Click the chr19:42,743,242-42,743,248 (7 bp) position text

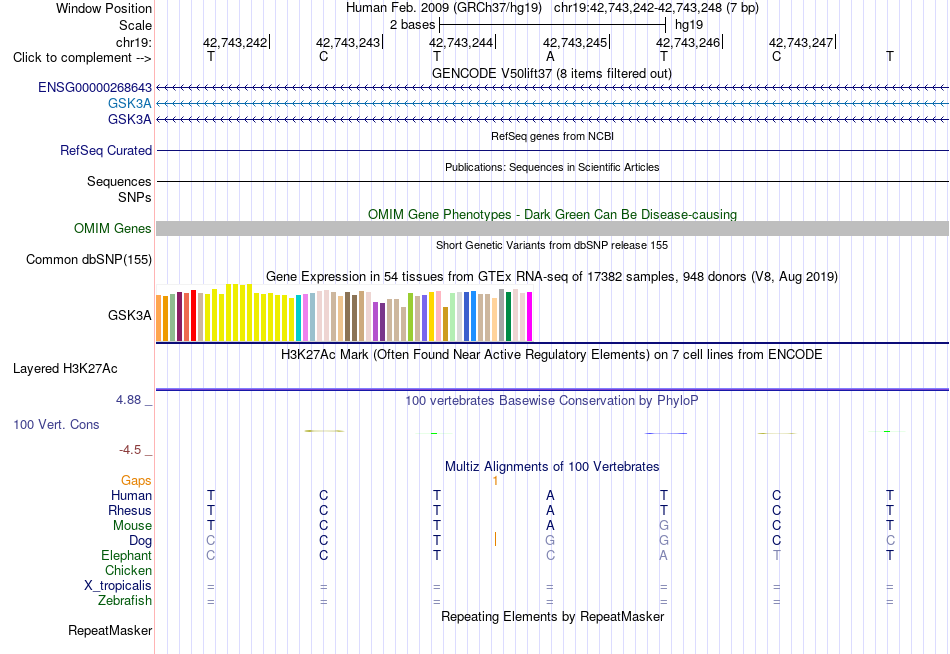656,8
